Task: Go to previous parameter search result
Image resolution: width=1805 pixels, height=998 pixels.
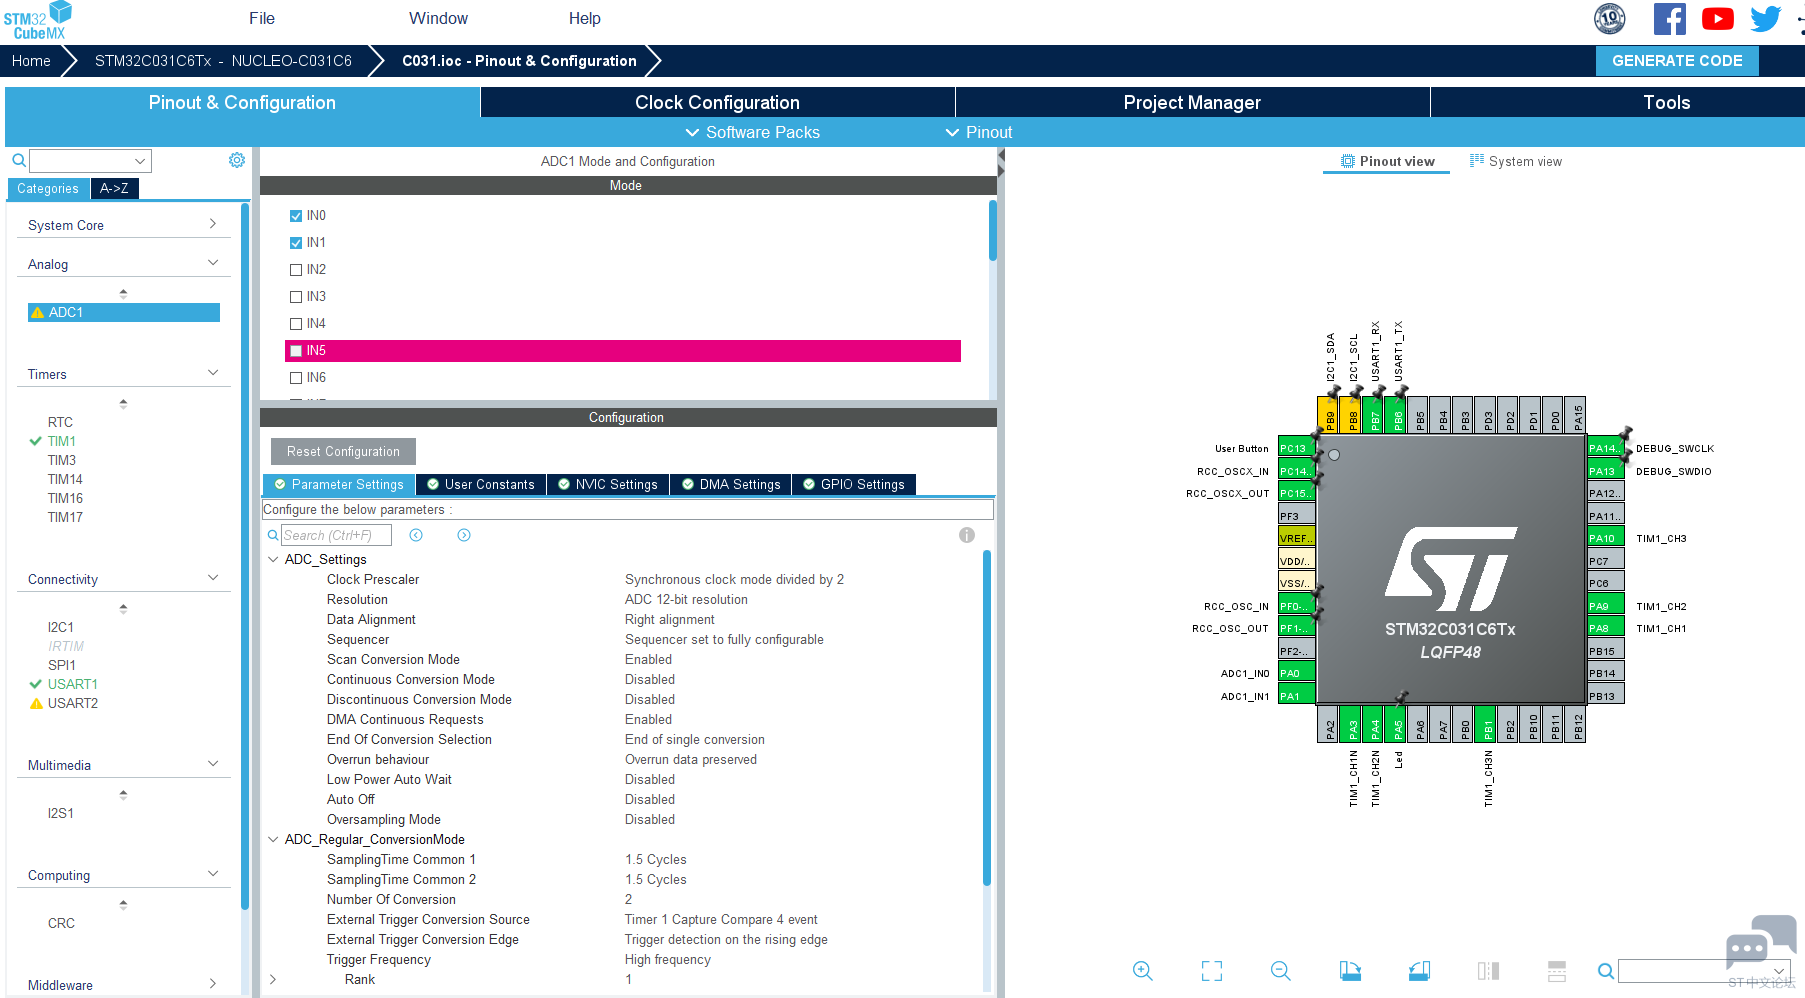Action: coord(416,535)
